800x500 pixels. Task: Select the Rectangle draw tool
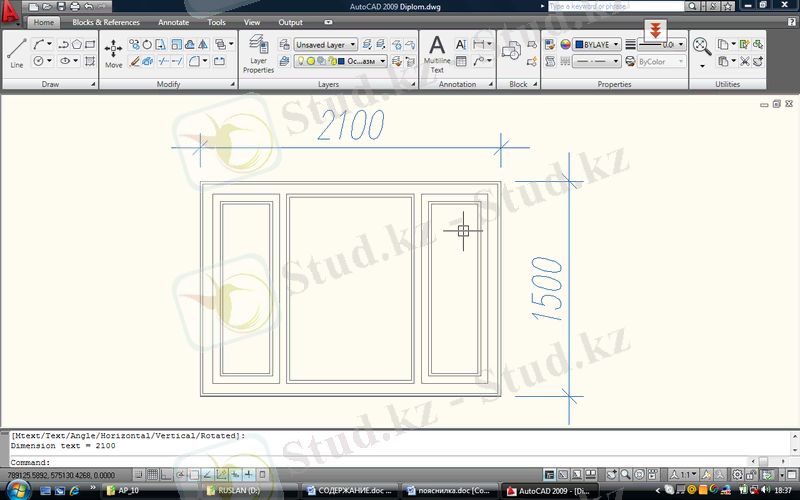(90, 44)
